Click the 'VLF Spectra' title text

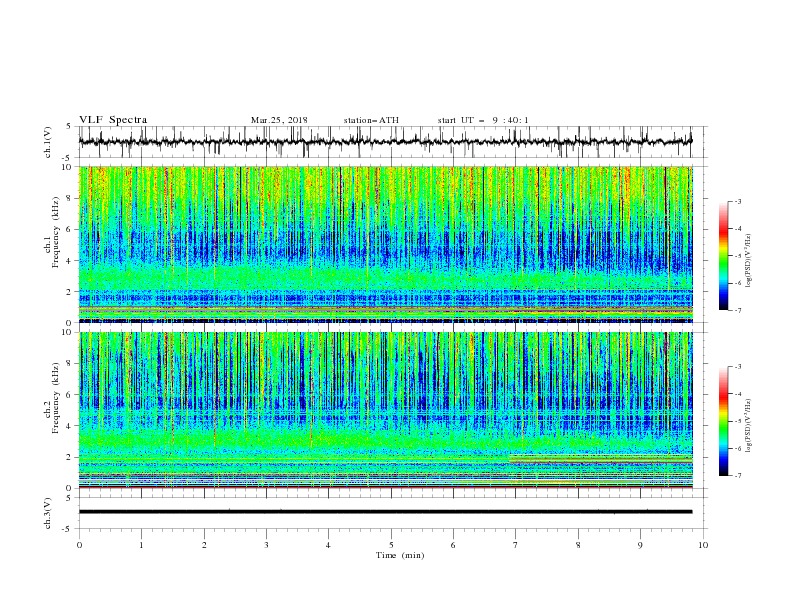point(113,120)
